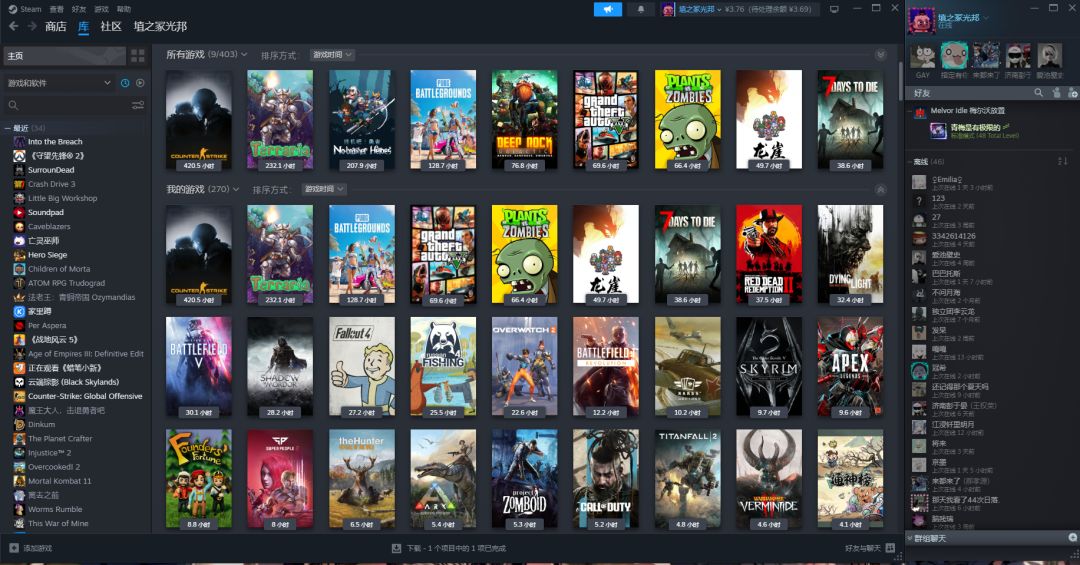The image size is (1080, 565).
Task: Click the library search magnifier icon
Action: pyautogui.click(x=13, y=105)
